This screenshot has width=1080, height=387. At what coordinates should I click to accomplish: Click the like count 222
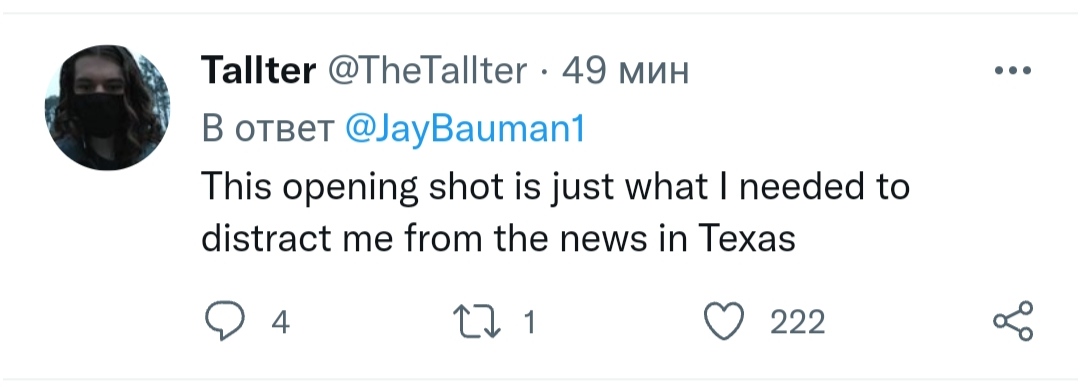[797, 322]
